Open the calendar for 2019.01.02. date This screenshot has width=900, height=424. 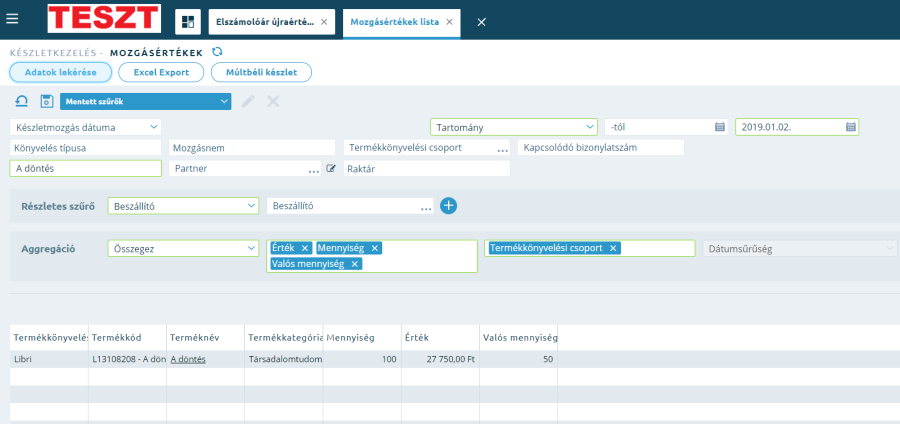[850, 127]
